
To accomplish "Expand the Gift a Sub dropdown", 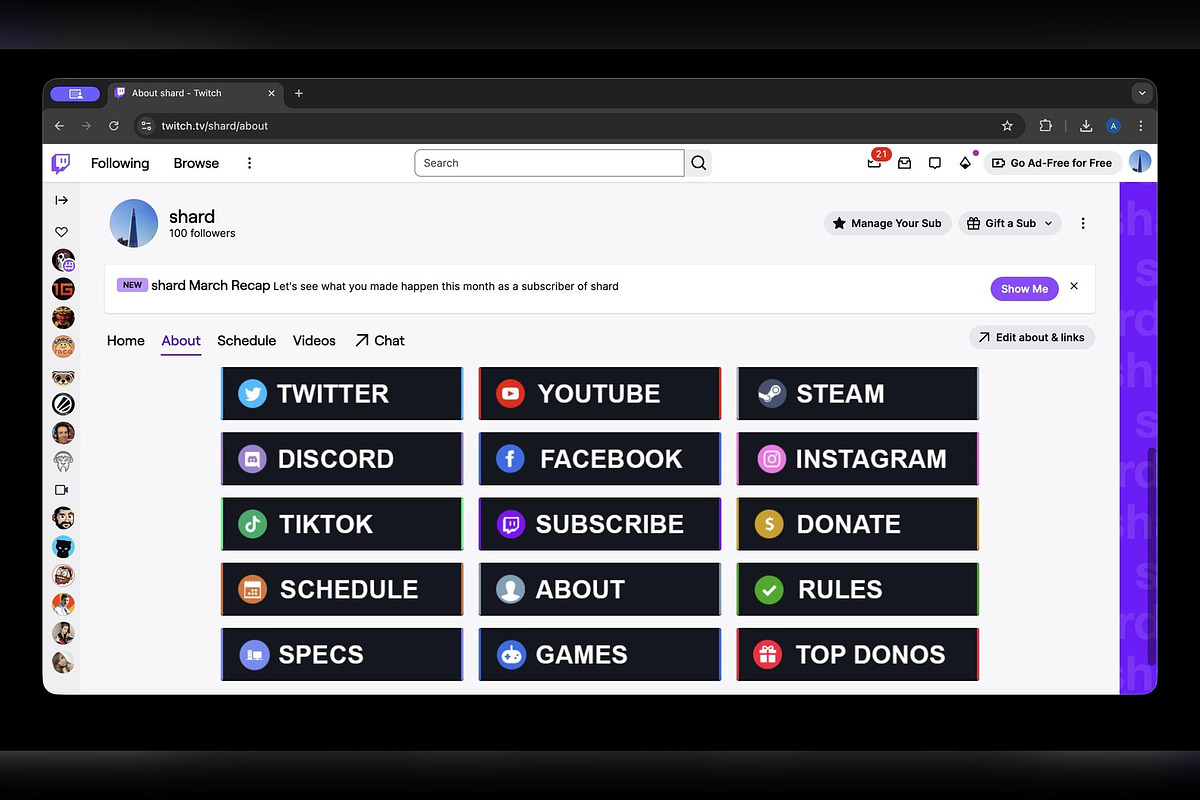I will [1010, 223].
